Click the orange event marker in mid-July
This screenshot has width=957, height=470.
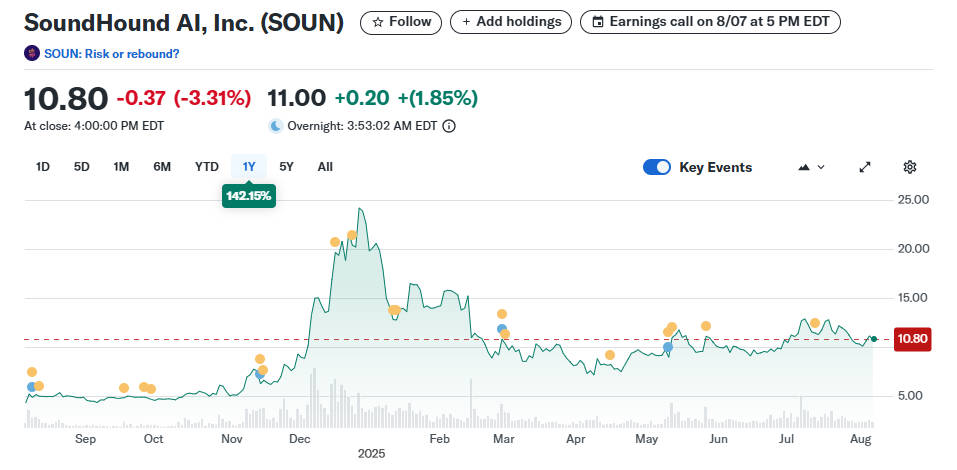[x=815, y=323]
